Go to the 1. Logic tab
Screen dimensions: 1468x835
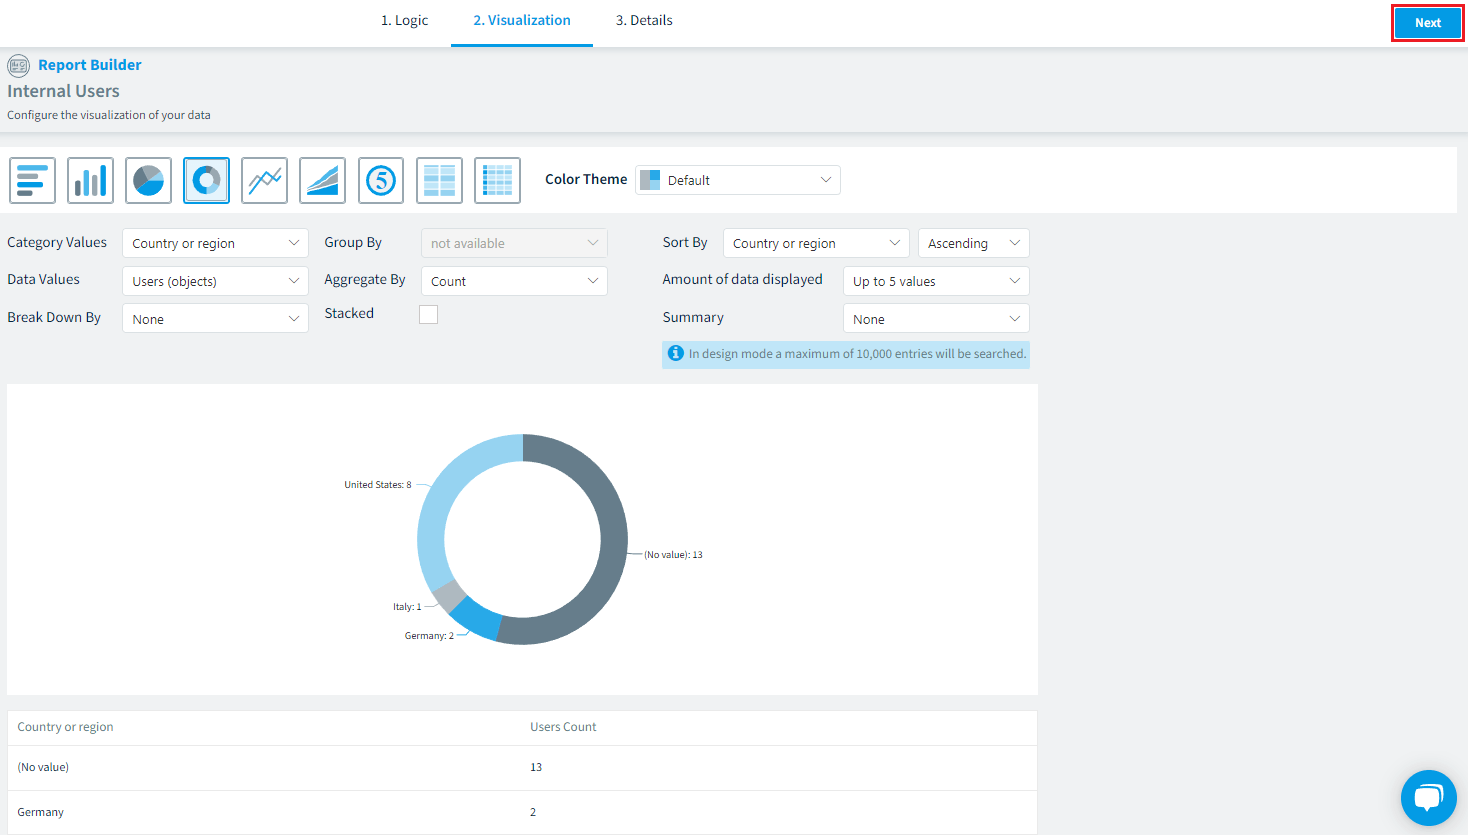click(x=404, y=20)
